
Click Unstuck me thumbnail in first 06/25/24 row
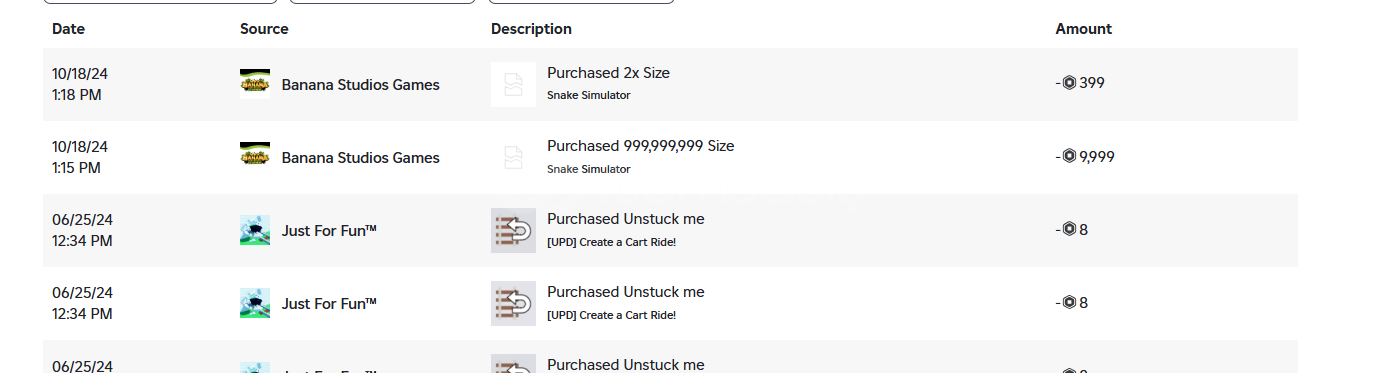(513, 230)
